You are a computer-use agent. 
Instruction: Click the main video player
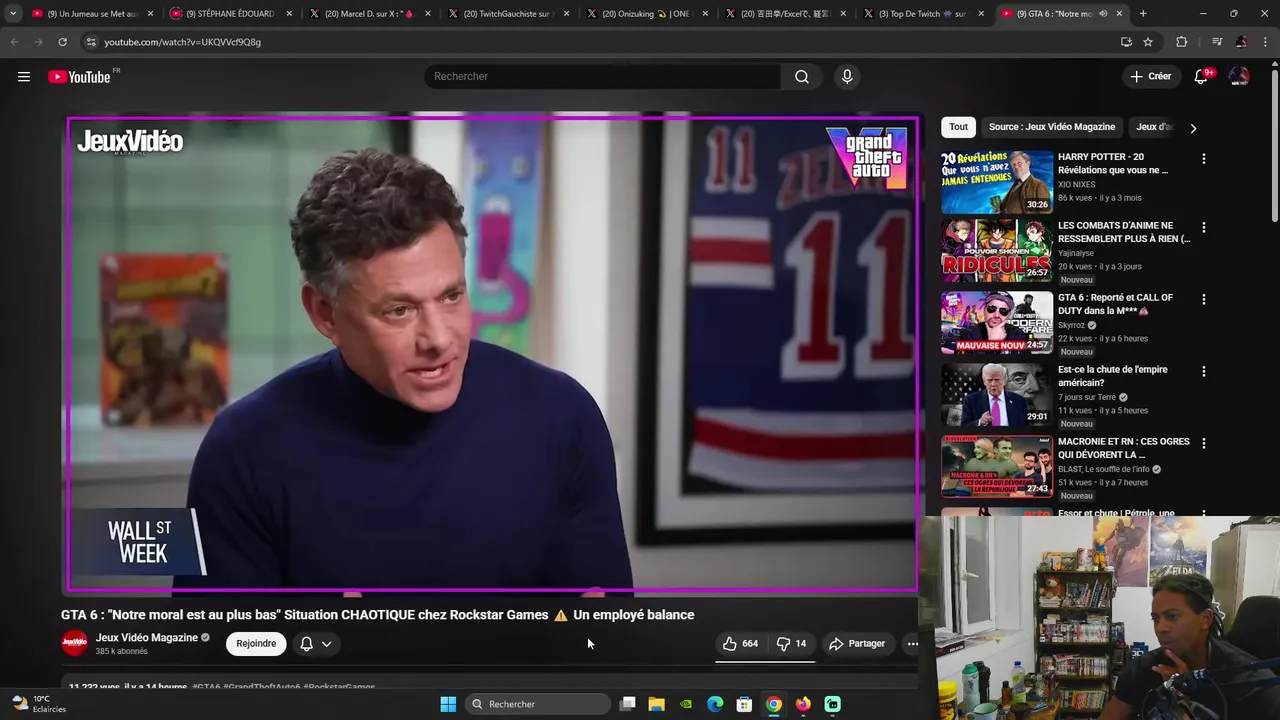click(x=492, y=354)
